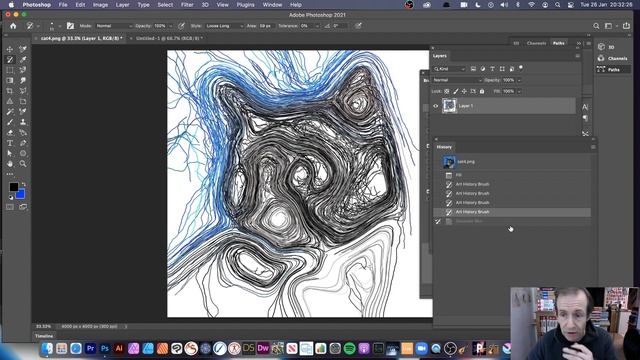The width and height of the screenshot is (640, 360).
Task: Open the Paragraph panel icon
Action: (x=585, y=118)
